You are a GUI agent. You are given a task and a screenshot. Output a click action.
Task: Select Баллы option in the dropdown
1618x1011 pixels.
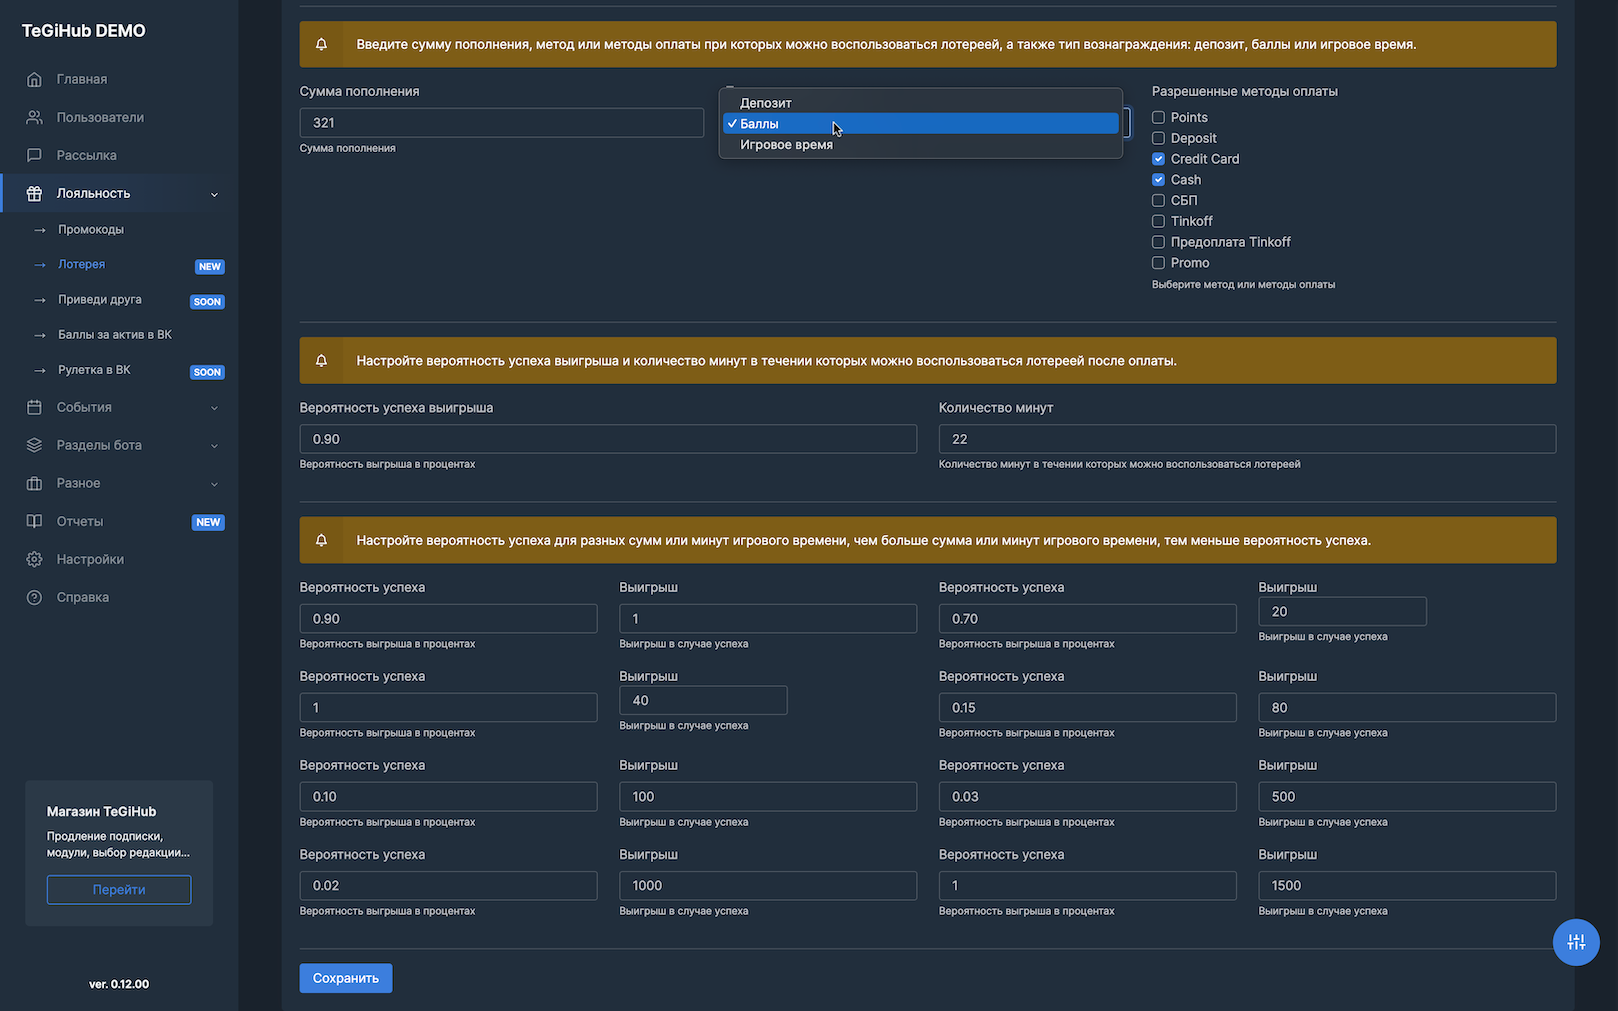point(920,123)
